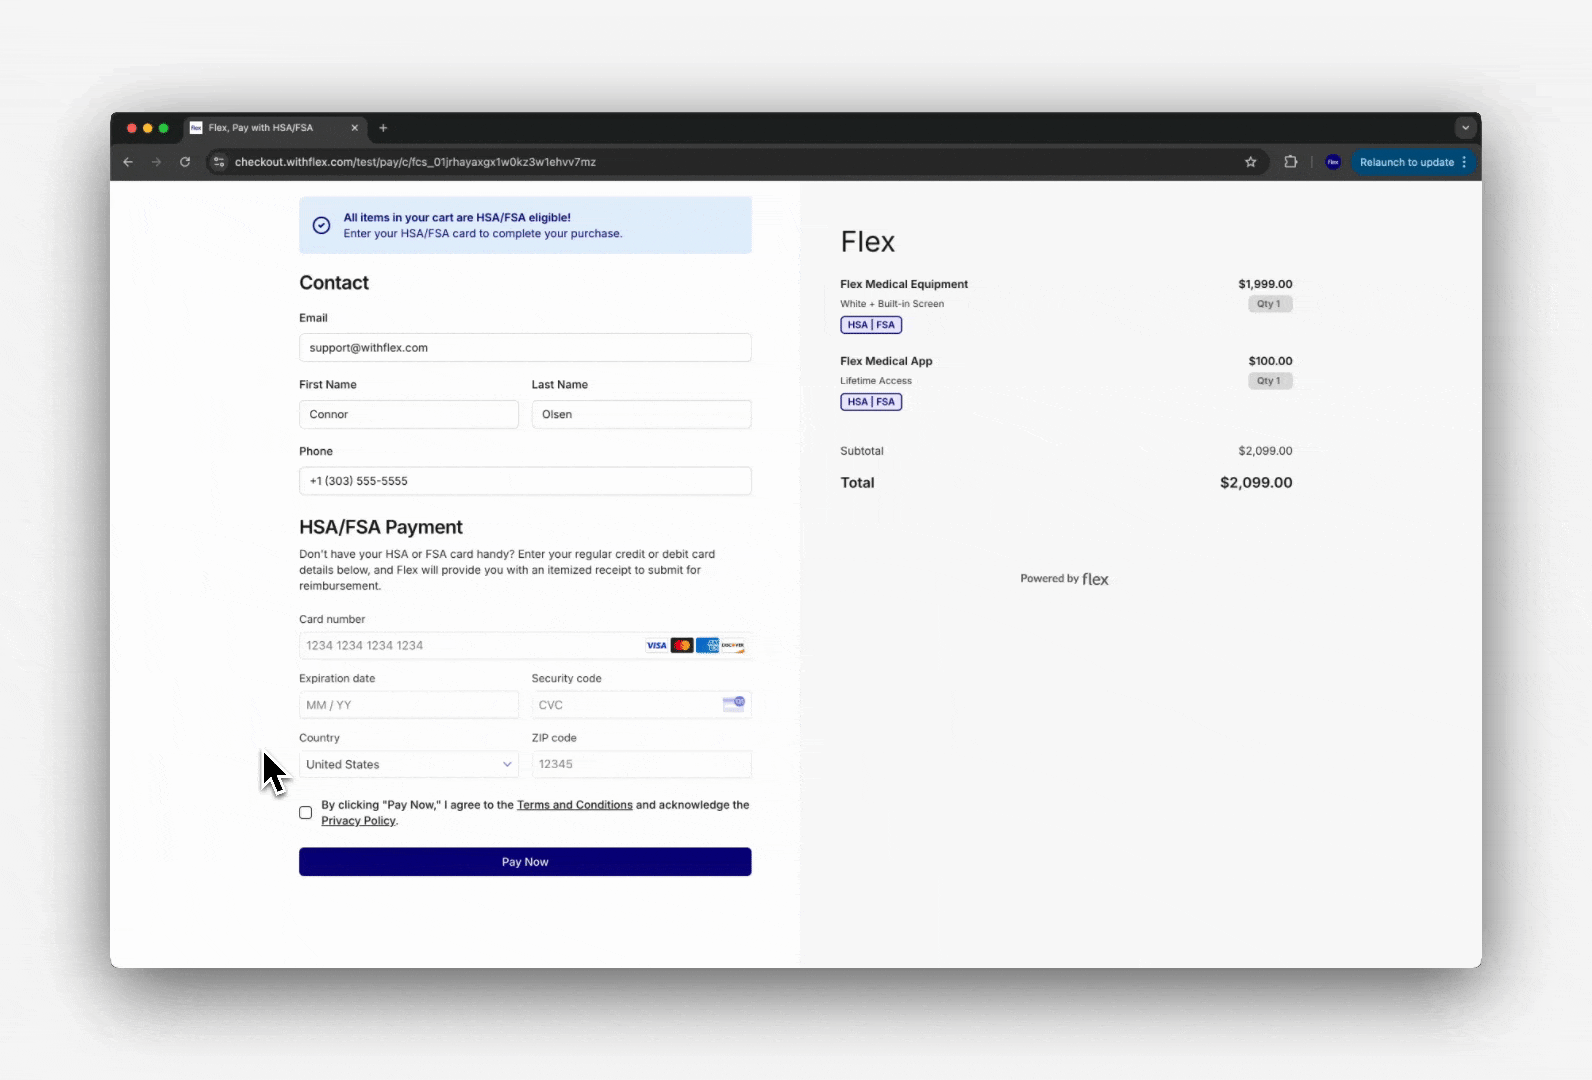1592x1080 pixels.
Task: Click HSA | FSA badge under Flex Medical Equipment
Action: 871,325
